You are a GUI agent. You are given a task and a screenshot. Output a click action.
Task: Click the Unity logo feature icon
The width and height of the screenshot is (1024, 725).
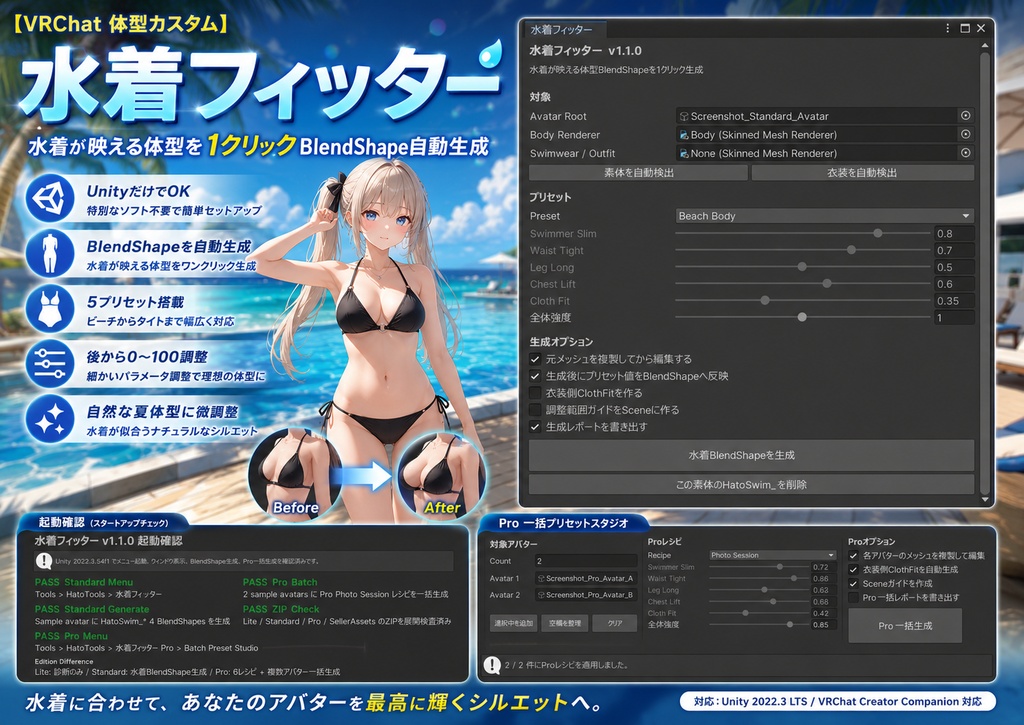pyautogui.click(x=50, y=197)
